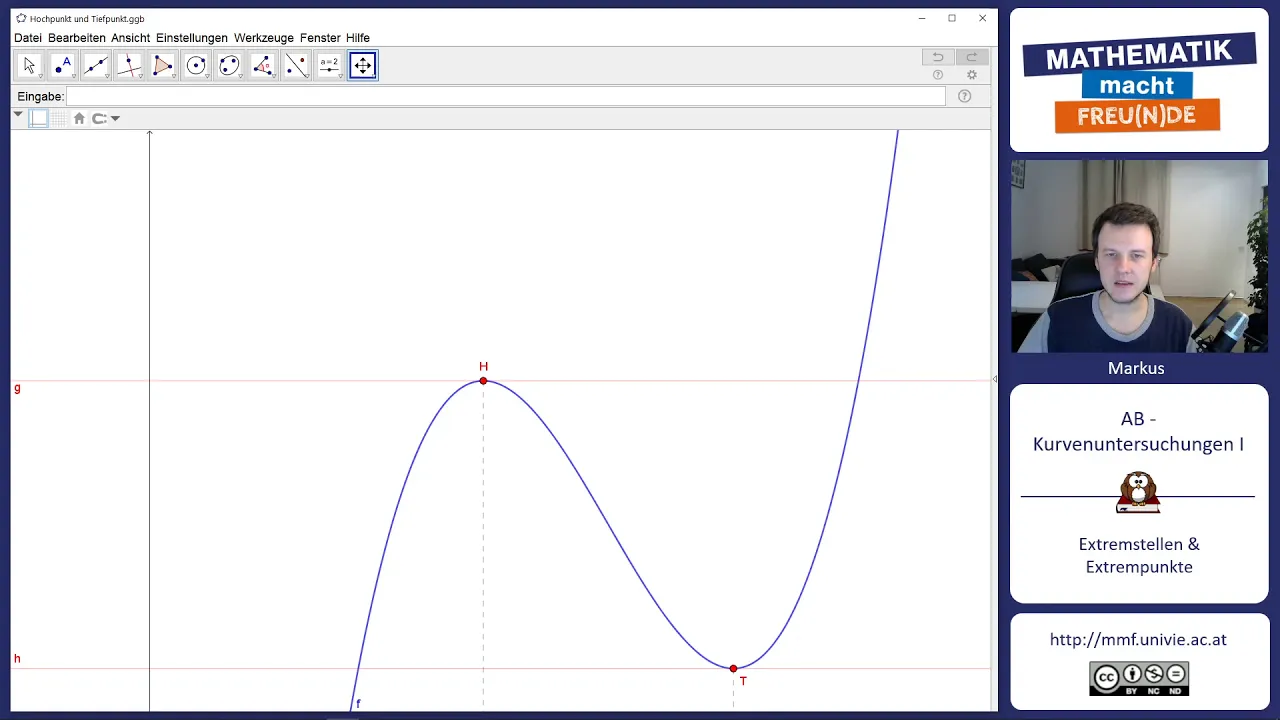The image size is (1280, 720).
Task: Select the Circle with center tool
Action: coord(196,66)
